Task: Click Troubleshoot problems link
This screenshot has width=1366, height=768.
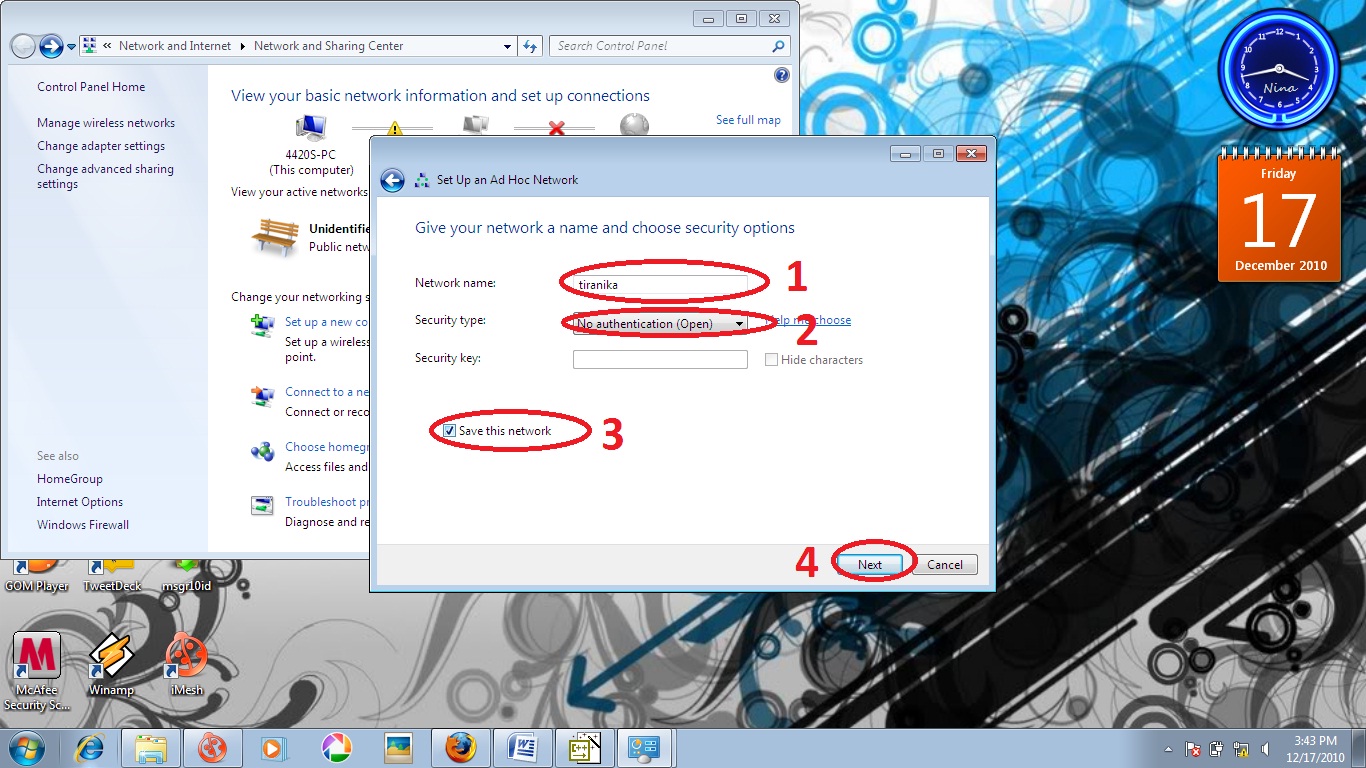Action: click(x=327, y=502)
